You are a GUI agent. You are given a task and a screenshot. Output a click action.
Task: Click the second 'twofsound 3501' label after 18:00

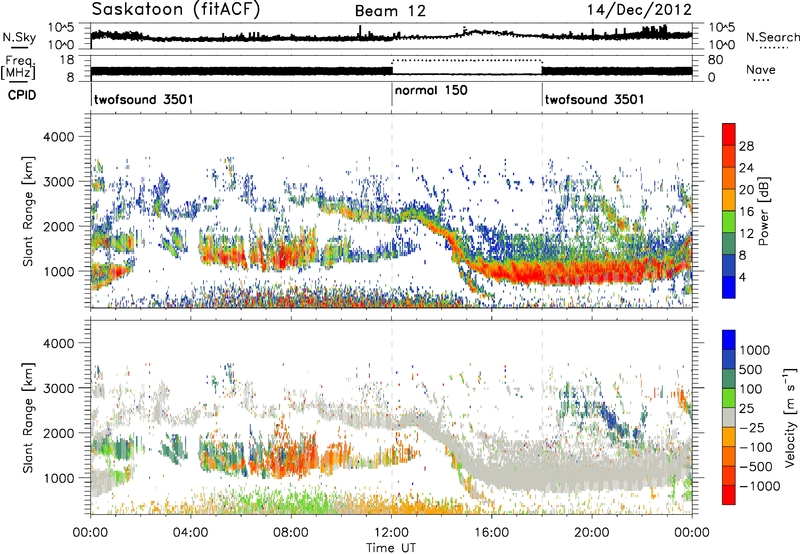[594, 99]
